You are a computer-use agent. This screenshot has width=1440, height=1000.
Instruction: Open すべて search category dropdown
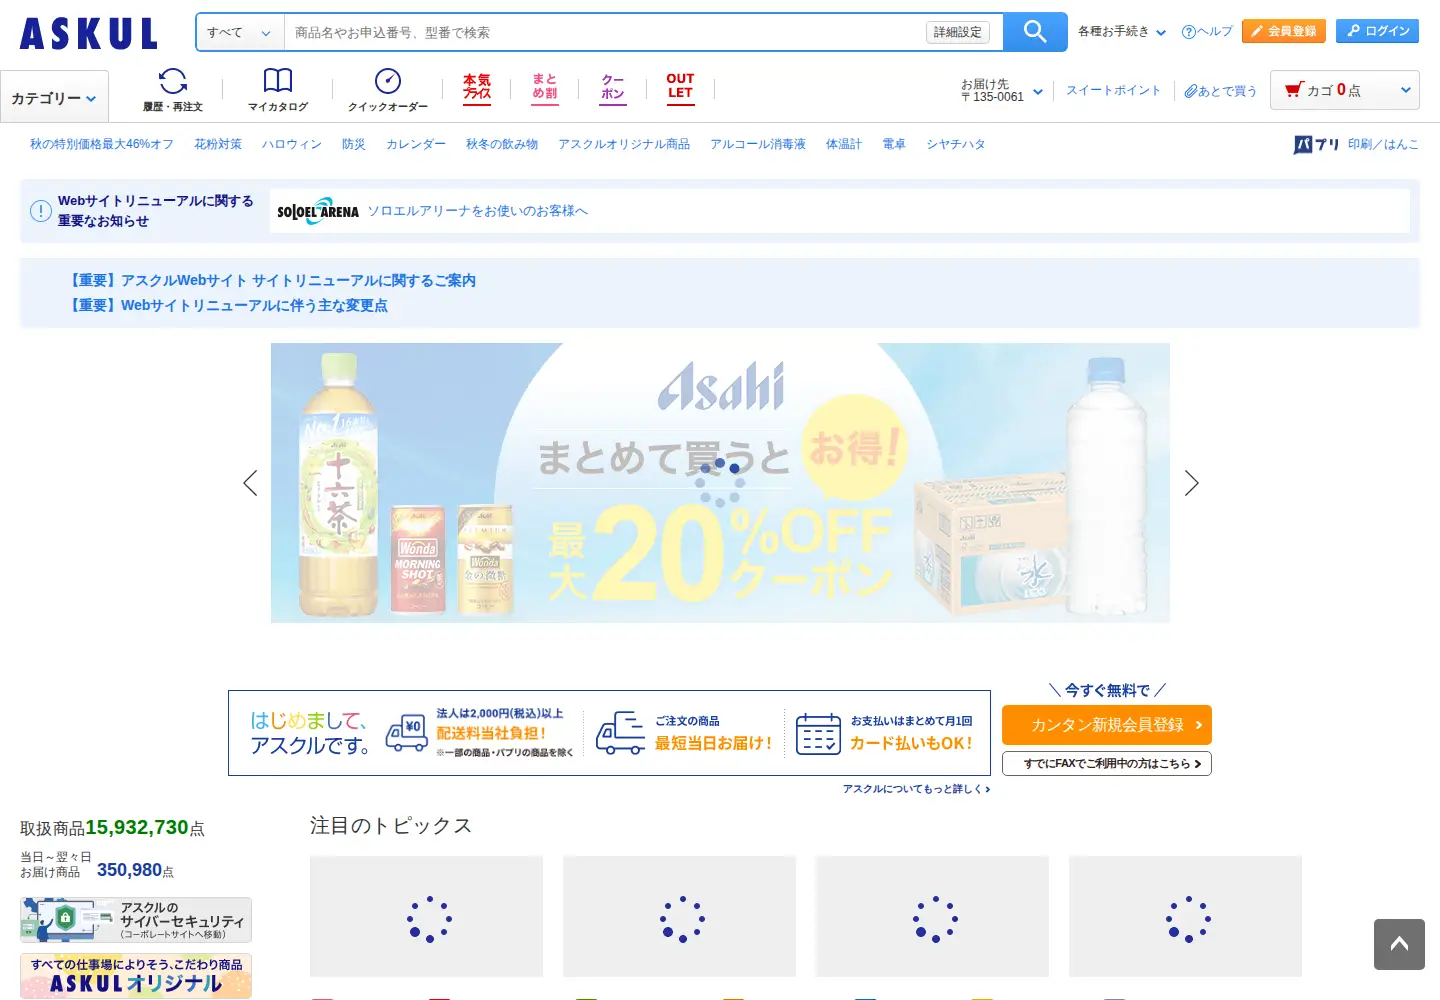(240, 32)
